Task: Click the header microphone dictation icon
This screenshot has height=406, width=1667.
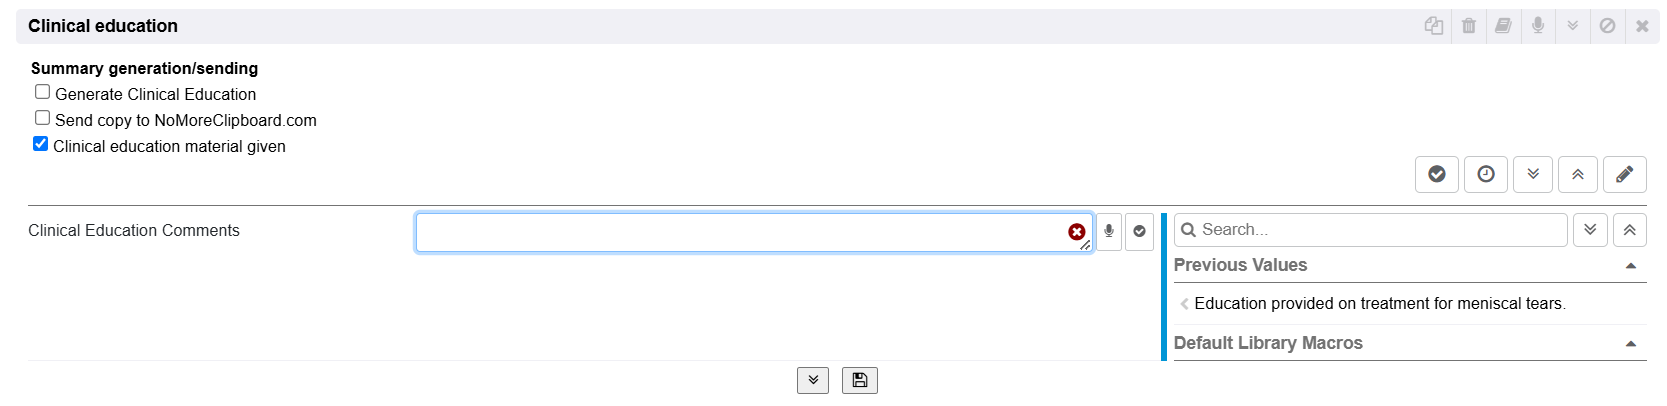Action: pyautogui.click(x=1538, y=26)
